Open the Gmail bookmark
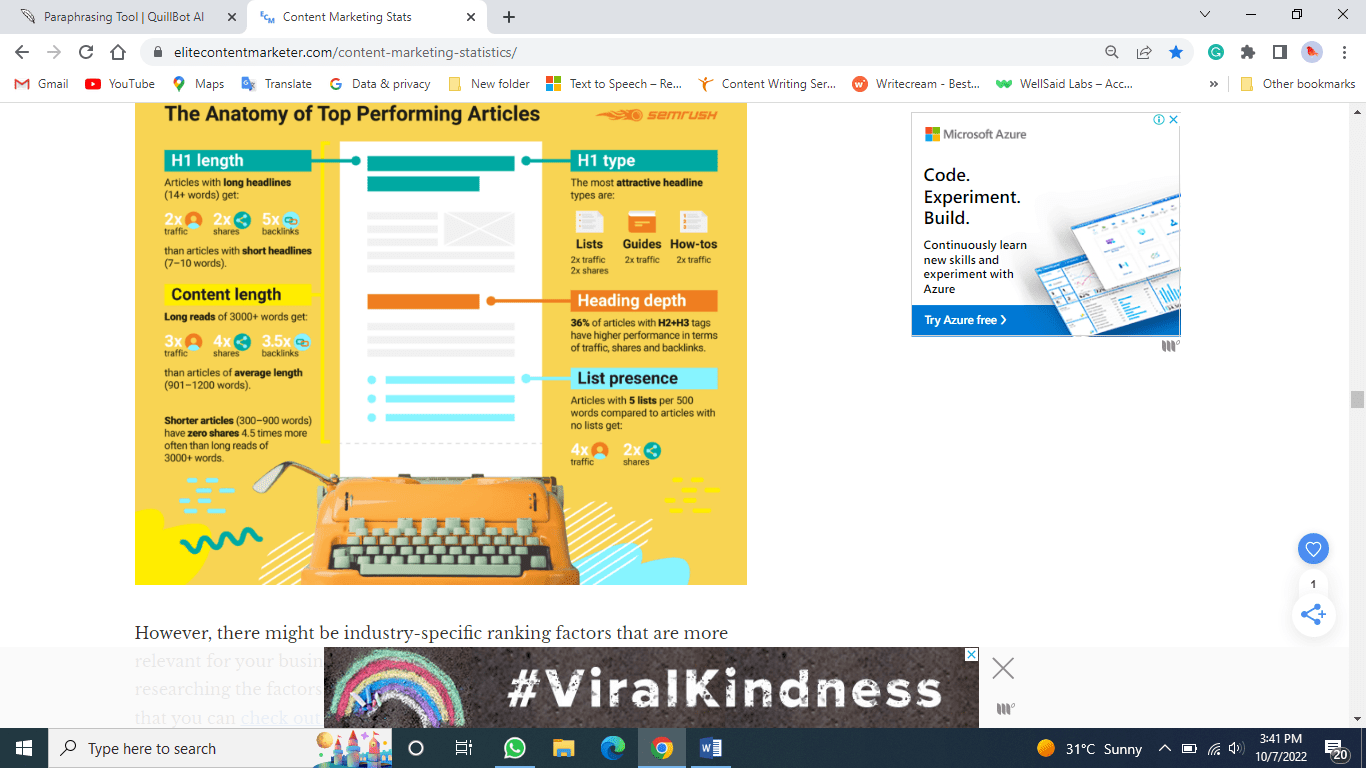Screen dimensions: 1366x768 (x=42, y=84)
